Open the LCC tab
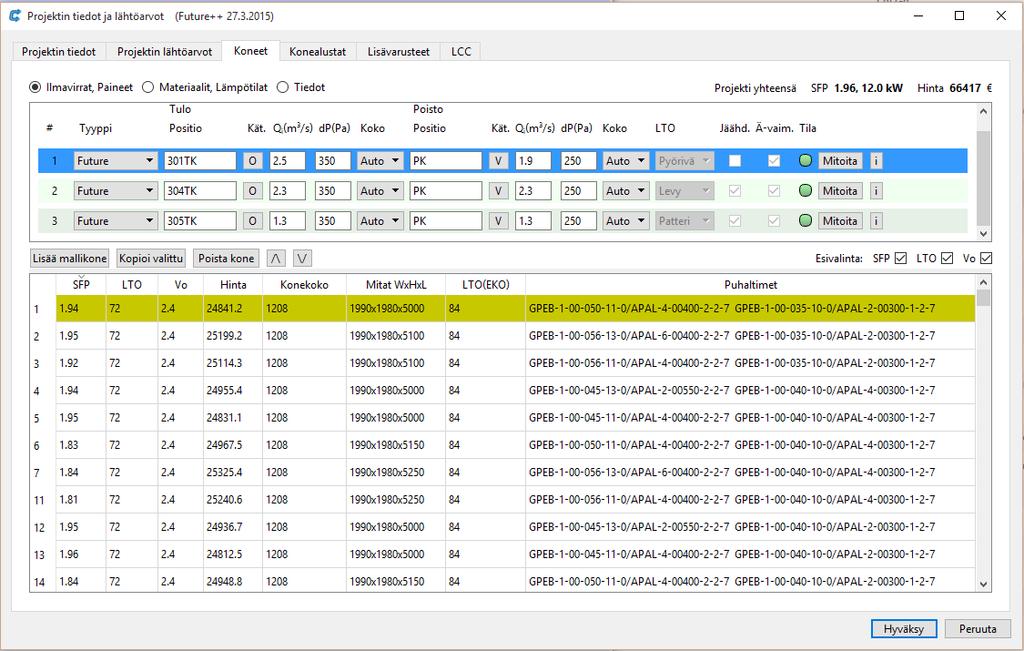This screenshot has width=1024, height=651. coord(461,52)
